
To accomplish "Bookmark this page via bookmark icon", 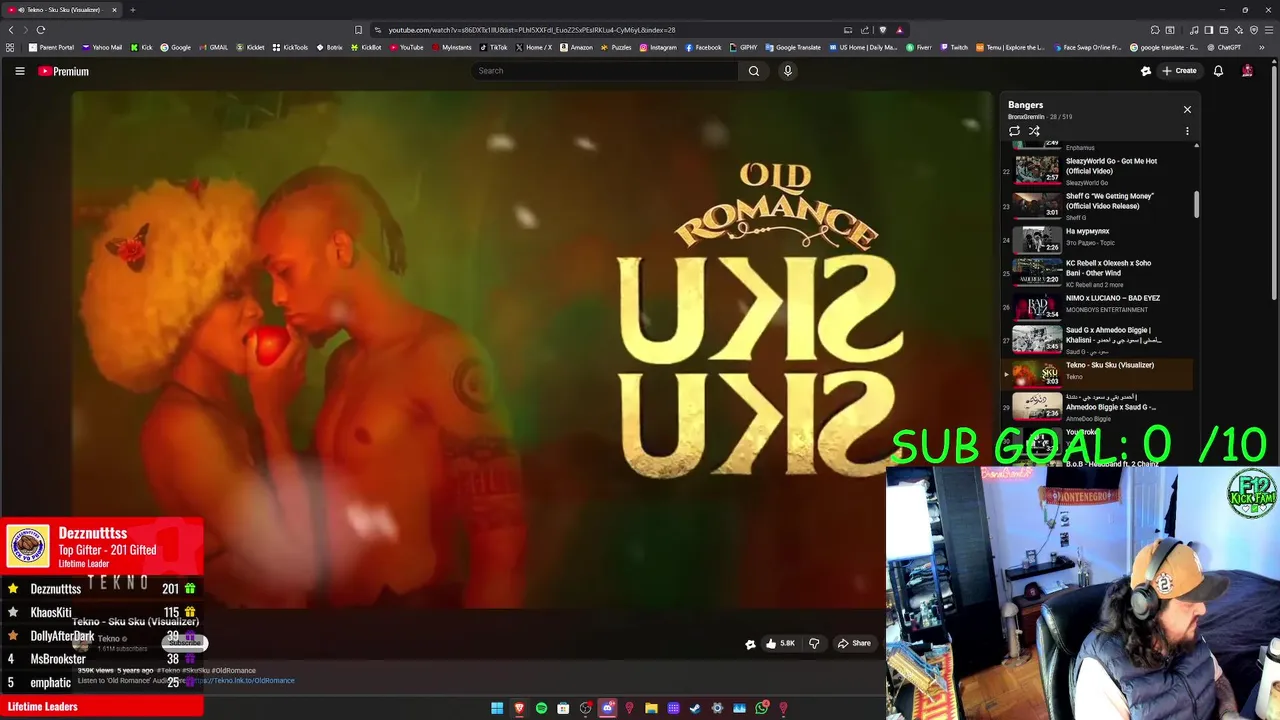I will pos(358,30).
